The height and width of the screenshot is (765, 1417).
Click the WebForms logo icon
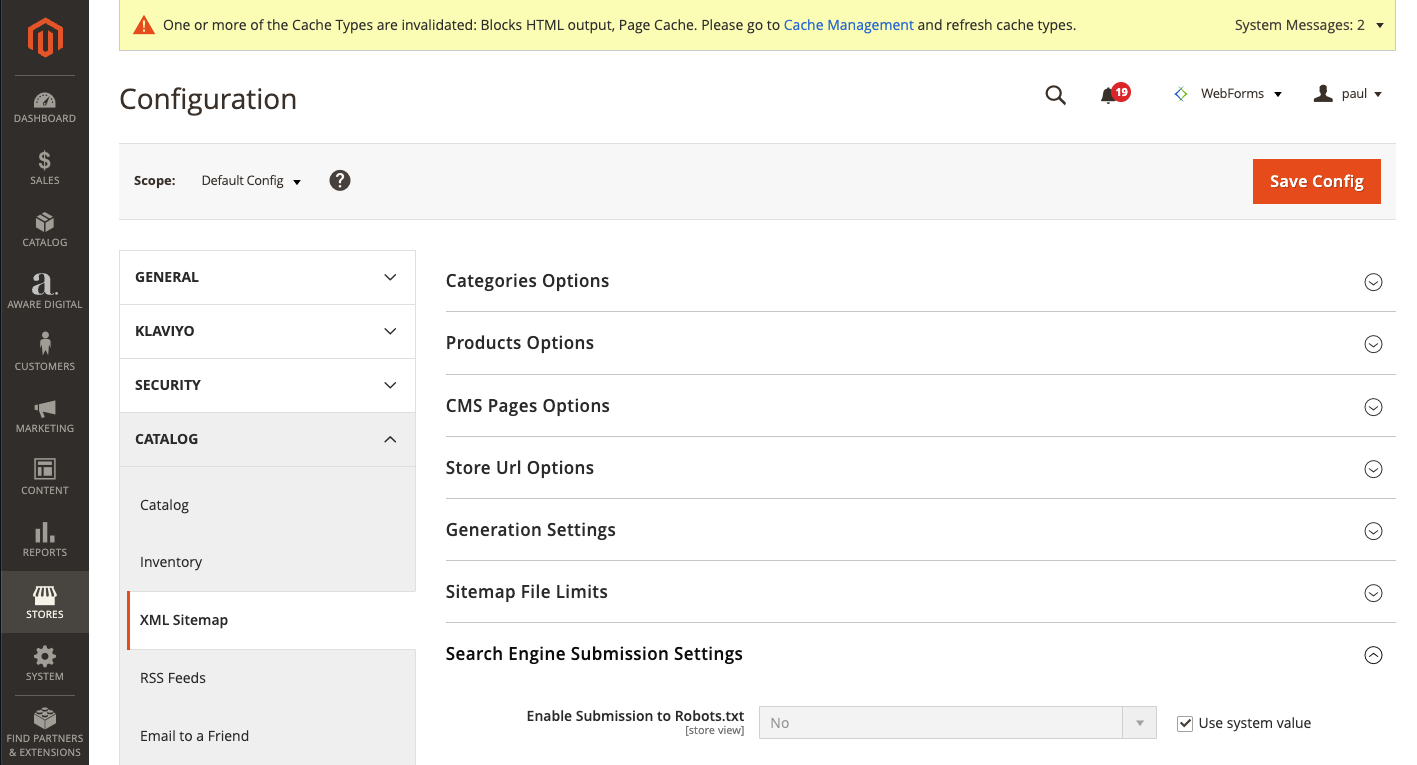click(x=1181, y=93)
